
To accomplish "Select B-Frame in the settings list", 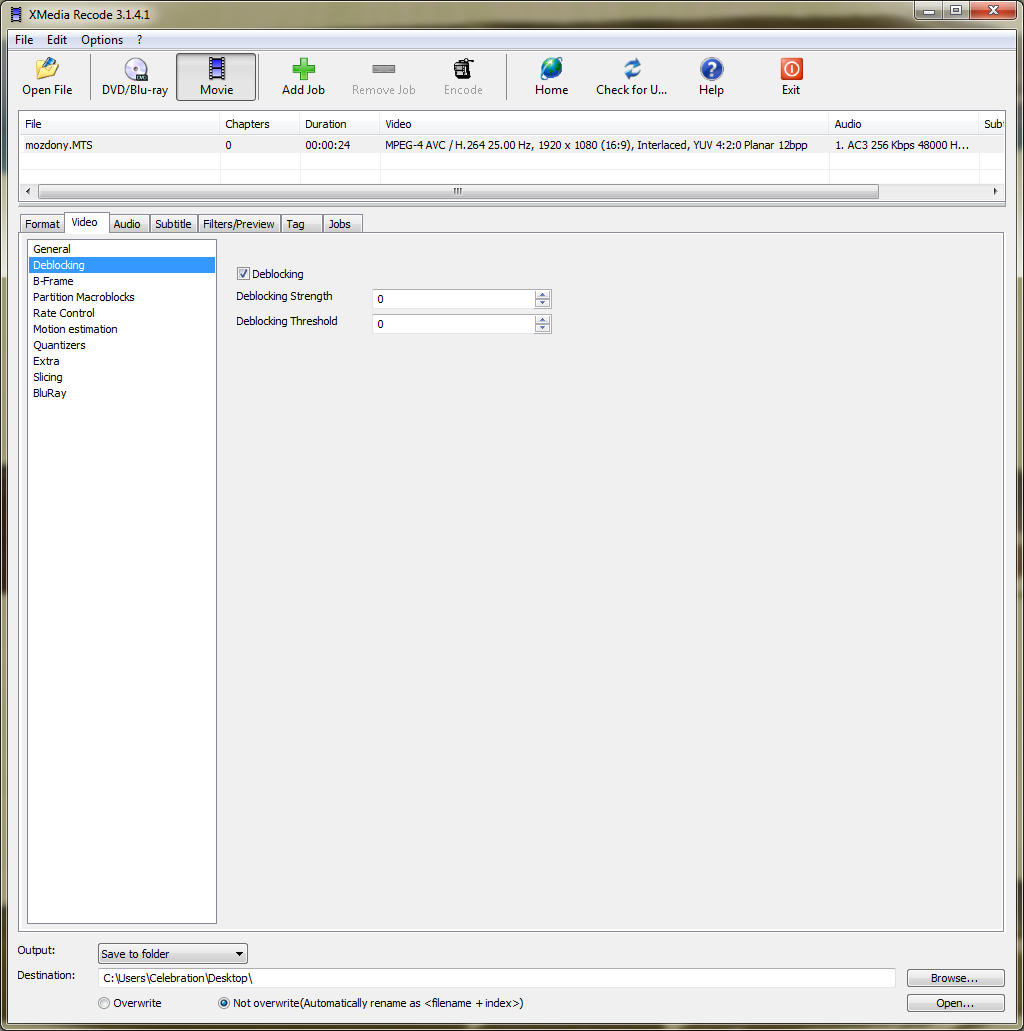I will click(x=122, y=281).
